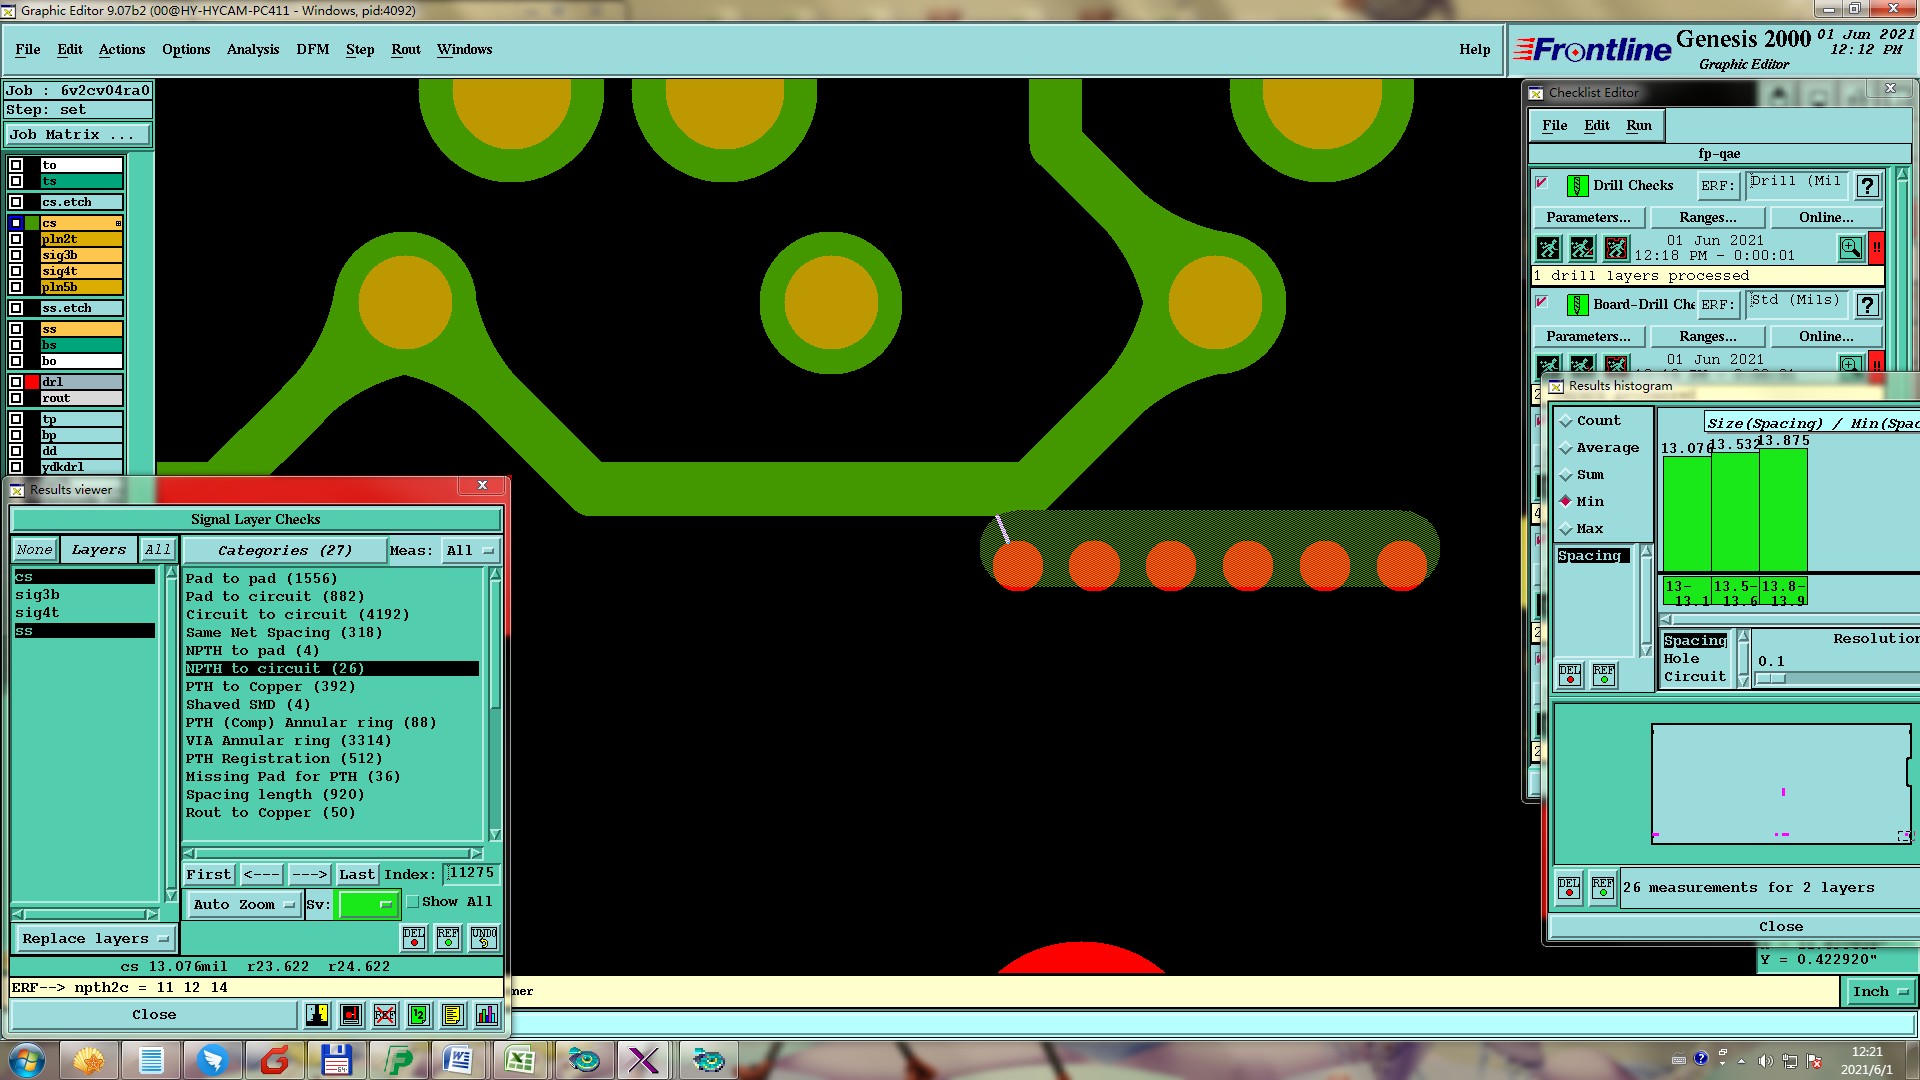This screenshot has height=1080, width=1920.
Task: Click yellow report notes icon
Action: 452,1015
